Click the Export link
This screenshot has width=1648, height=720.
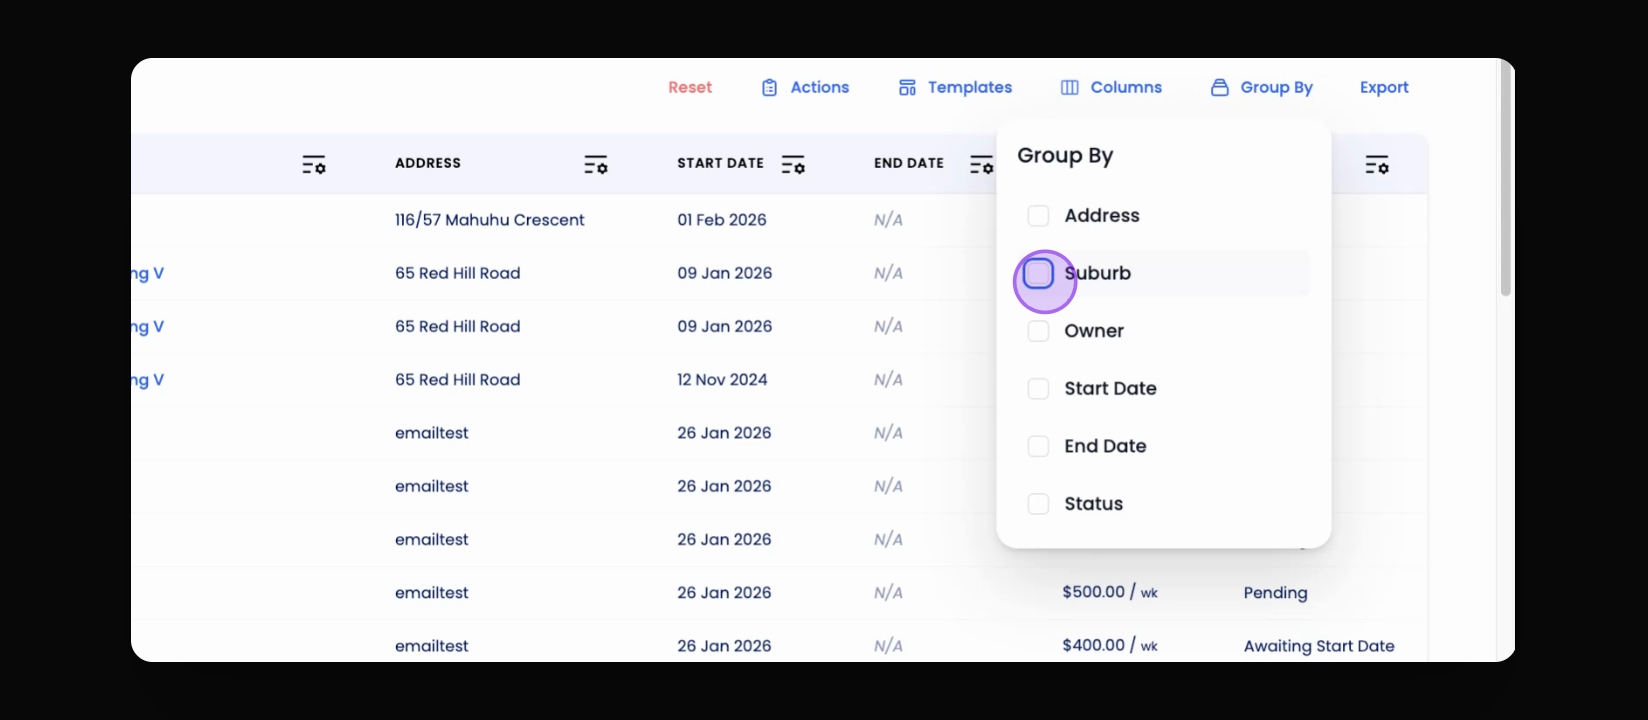[x=1384, y=88]
